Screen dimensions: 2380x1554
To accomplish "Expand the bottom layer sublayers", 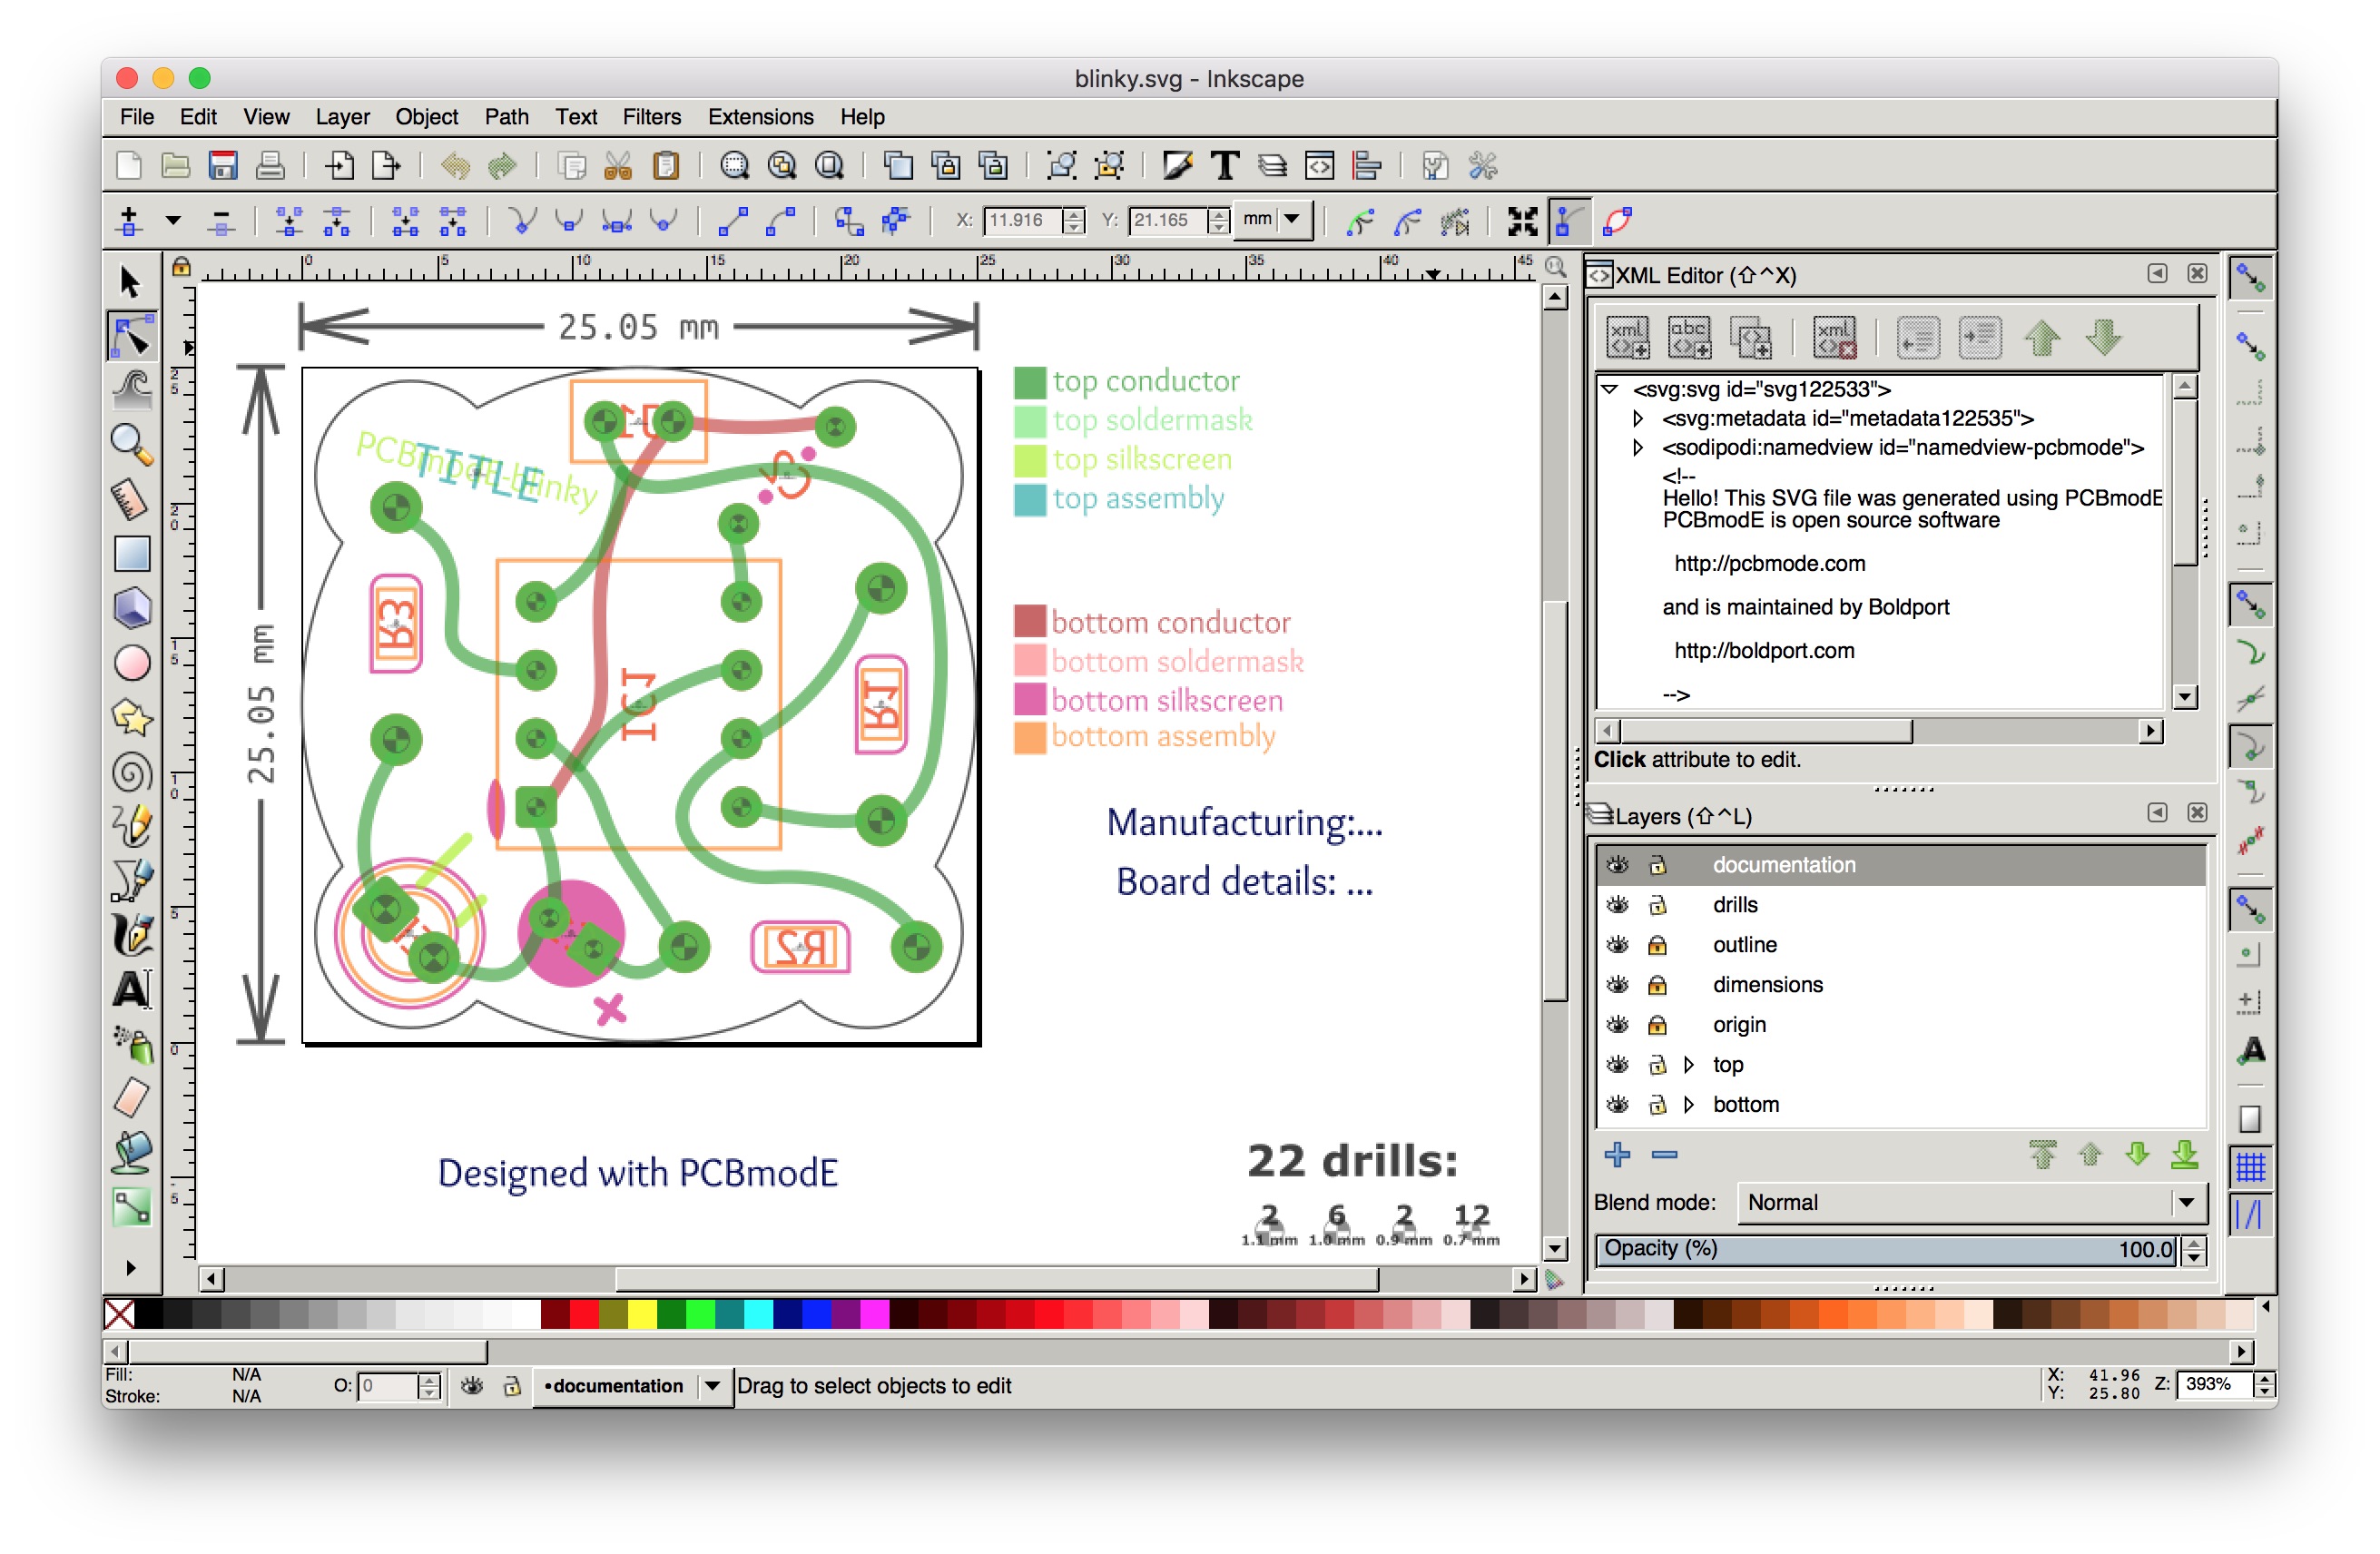I will [1689, 1105].
